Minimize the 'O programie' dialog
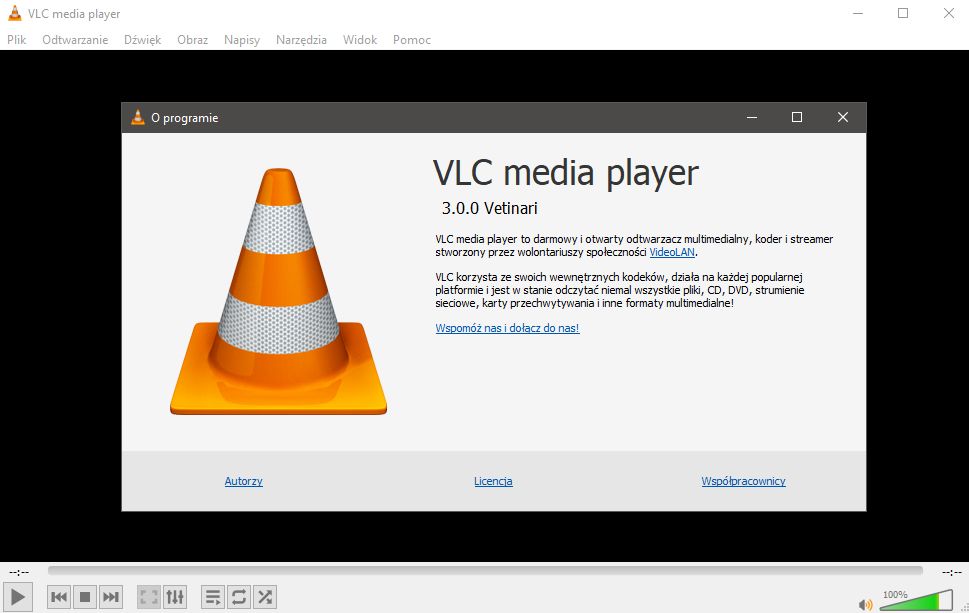Viewport: 969px width, 613px height. tap(752, 117)
